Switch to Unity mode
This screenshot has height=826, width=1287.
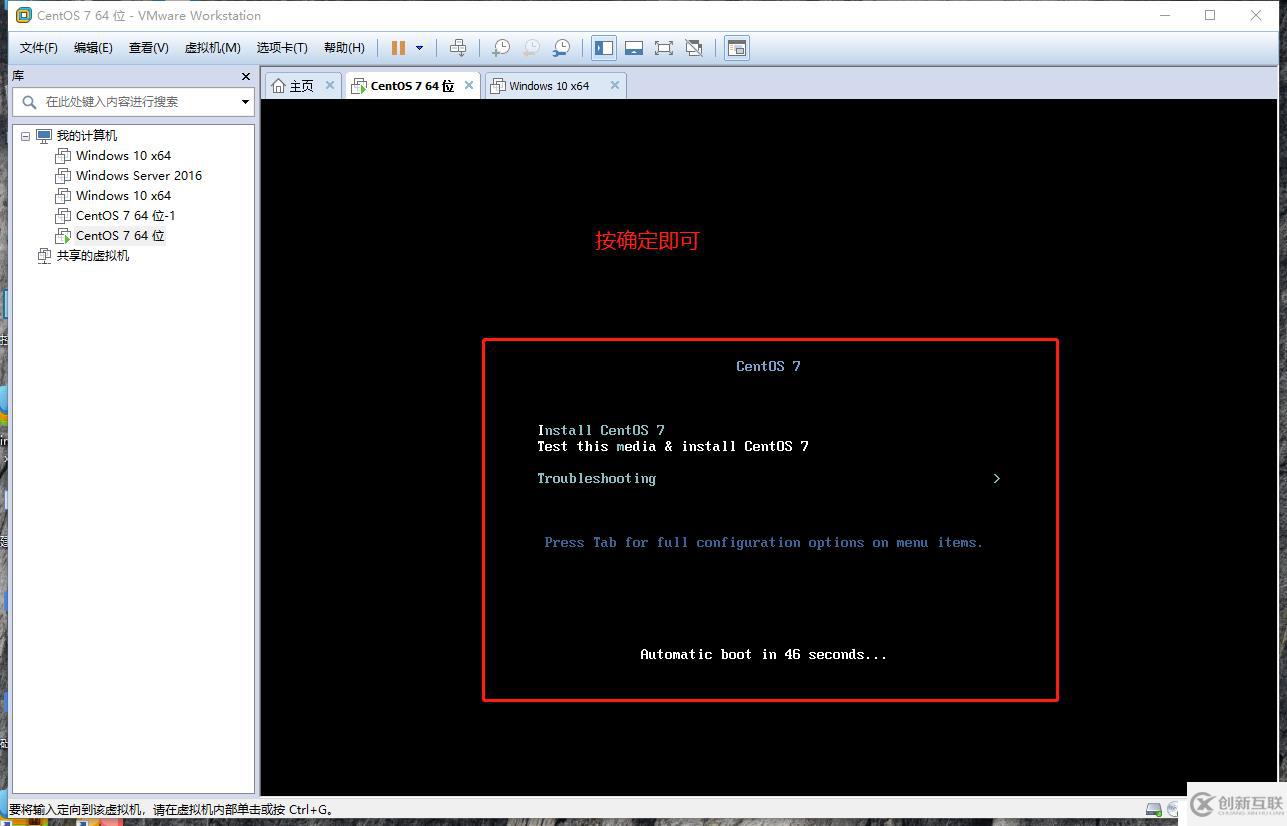pyautogui.click(x=694, y=48)
